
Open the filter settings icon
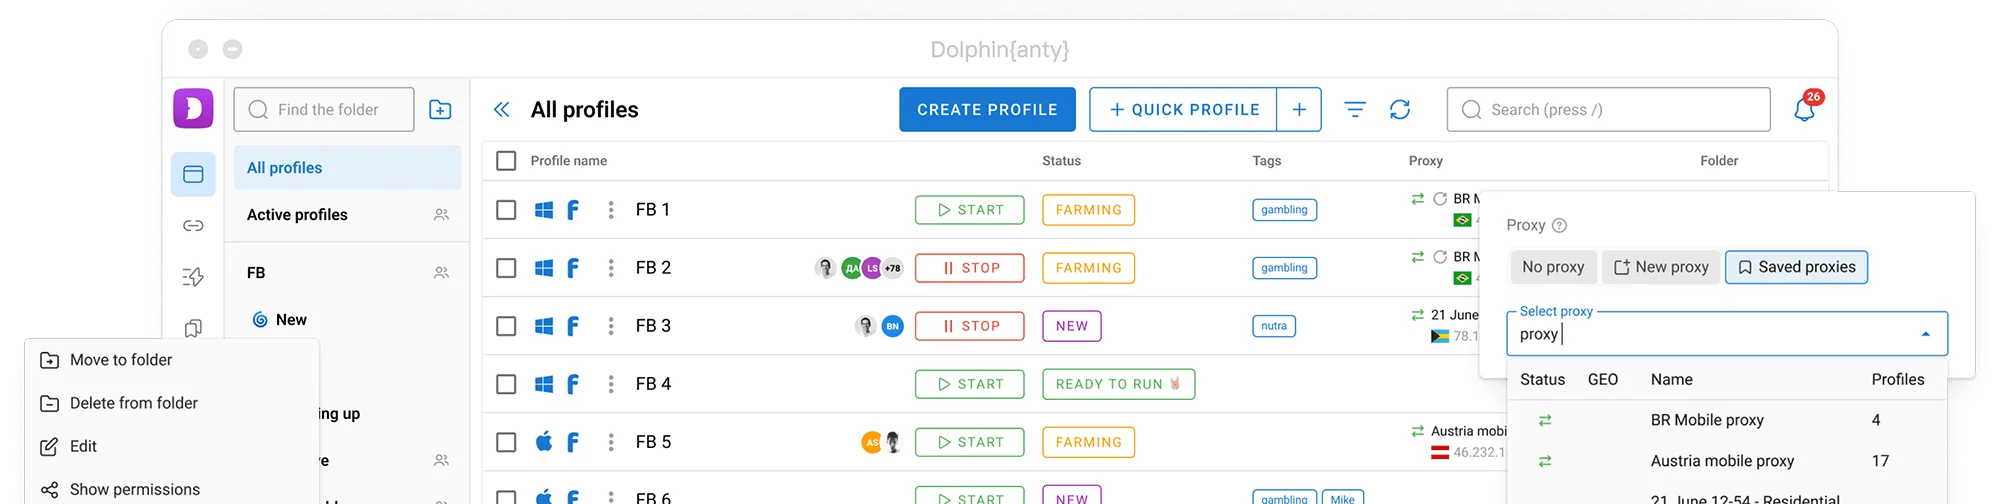1355,110
